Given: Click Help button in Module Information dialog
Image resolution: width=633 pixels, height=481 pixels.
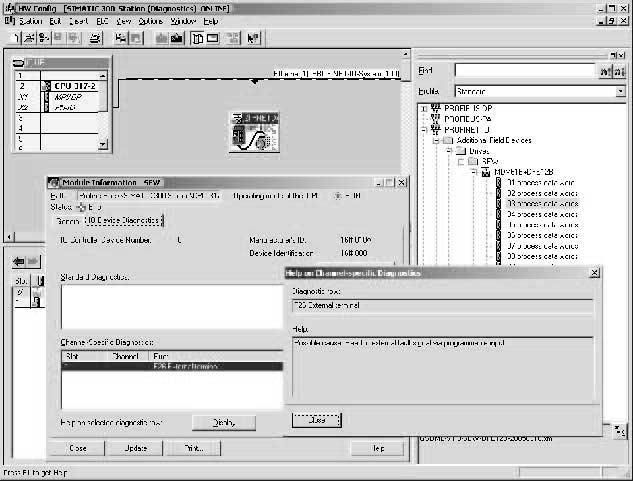Looking at the screenshot, I should [x=377, y=448].
